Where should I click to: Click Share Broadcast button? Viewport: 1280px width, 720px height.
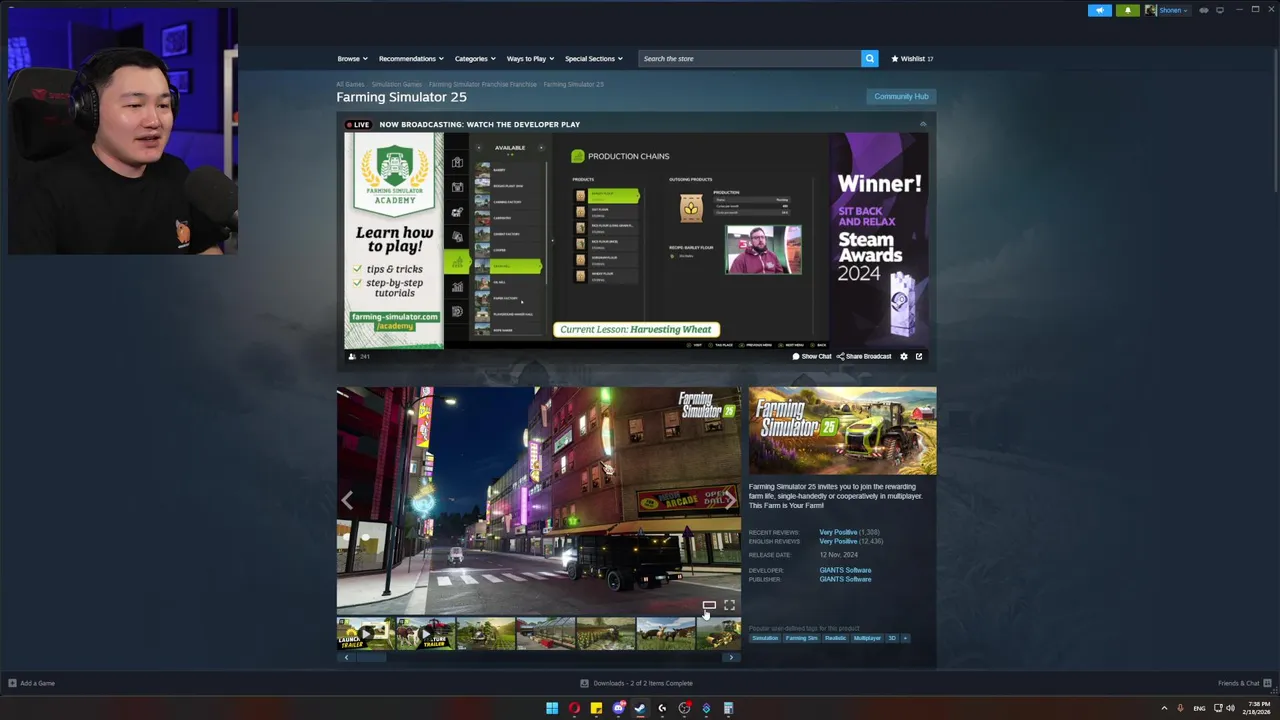(864, 356)
